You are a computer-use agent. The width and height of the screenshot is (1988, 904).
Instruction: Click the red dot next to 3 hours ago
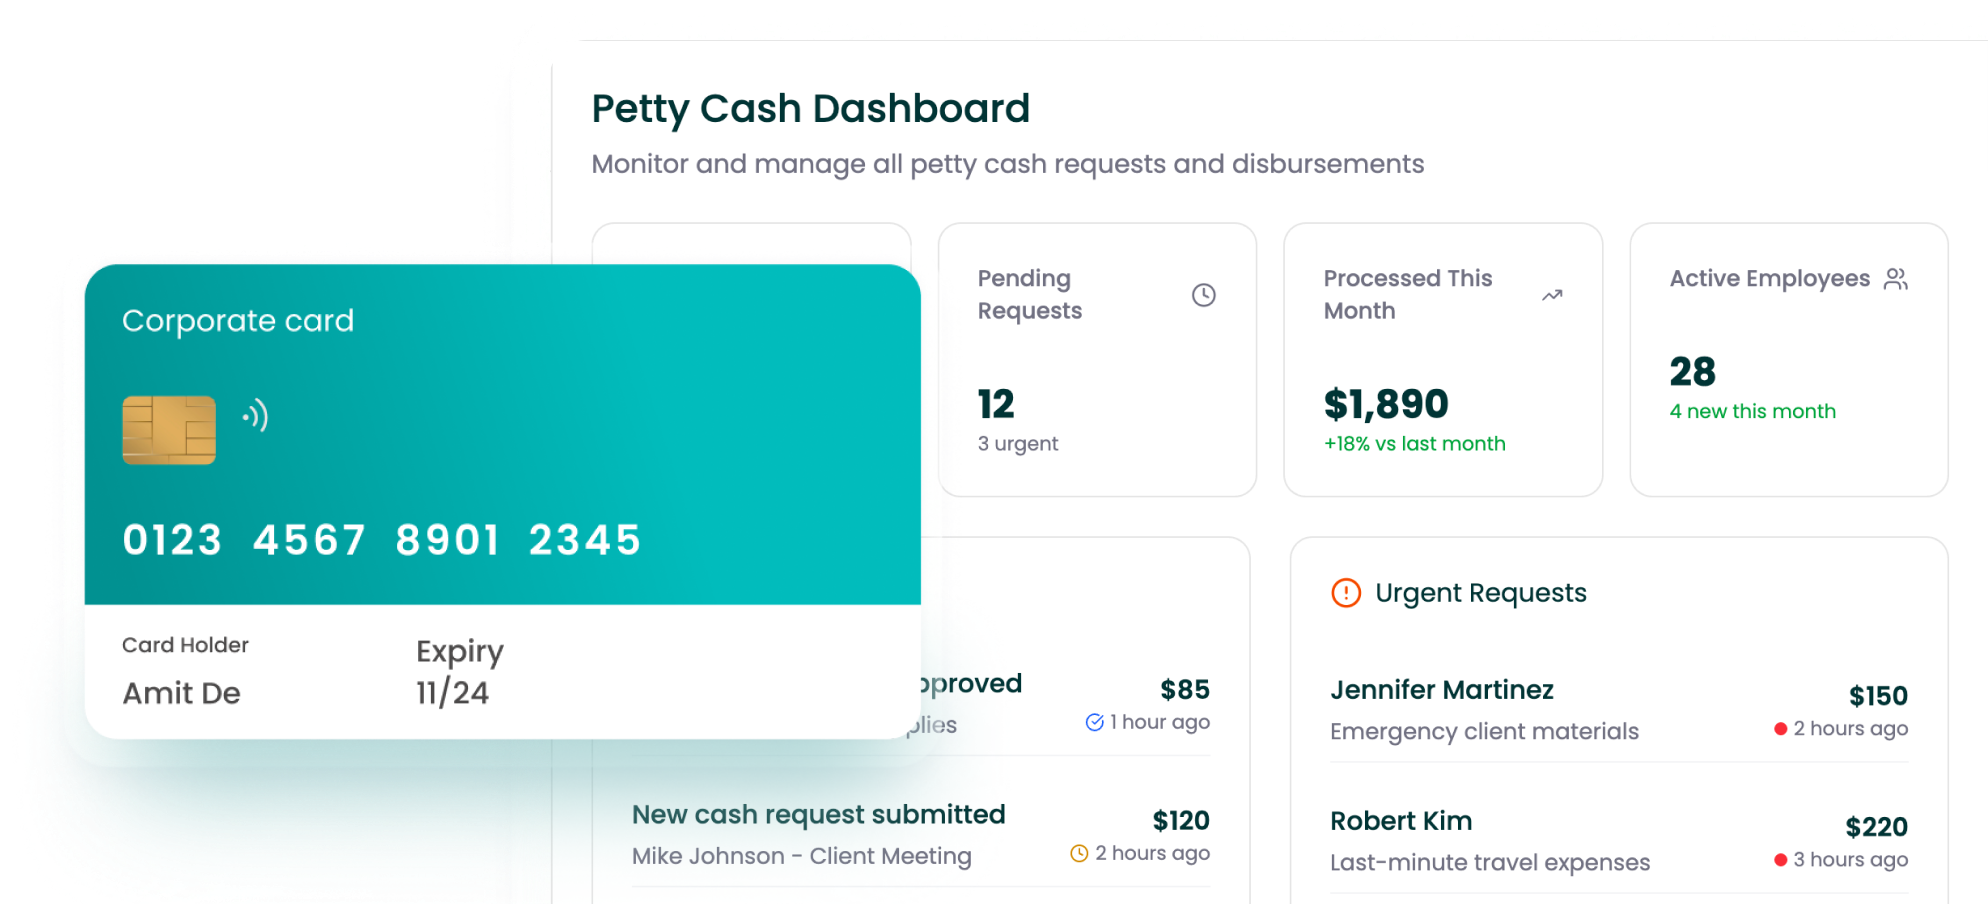(1780, 860)
